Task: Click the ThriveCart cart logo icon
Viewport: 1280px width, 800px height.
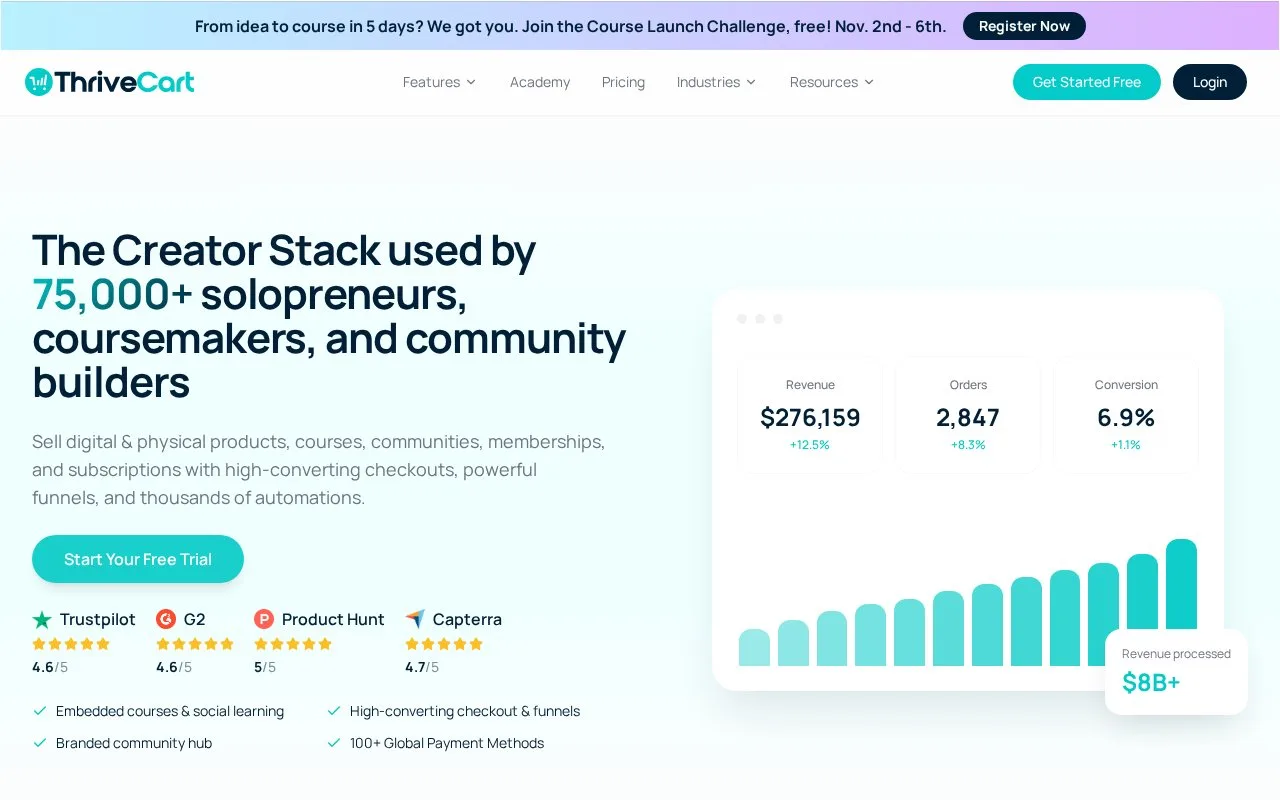Action: tap(38, 82)
